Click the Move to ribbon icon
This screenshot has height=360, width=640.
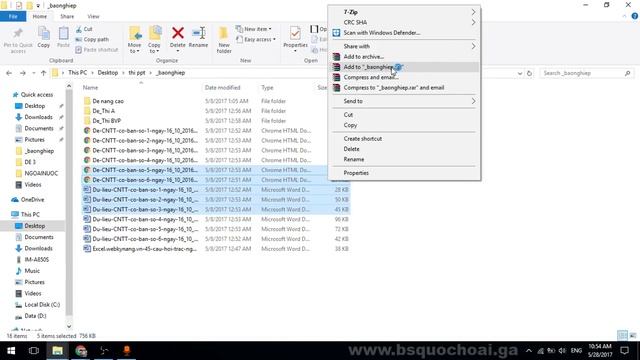tap(134, 40)
